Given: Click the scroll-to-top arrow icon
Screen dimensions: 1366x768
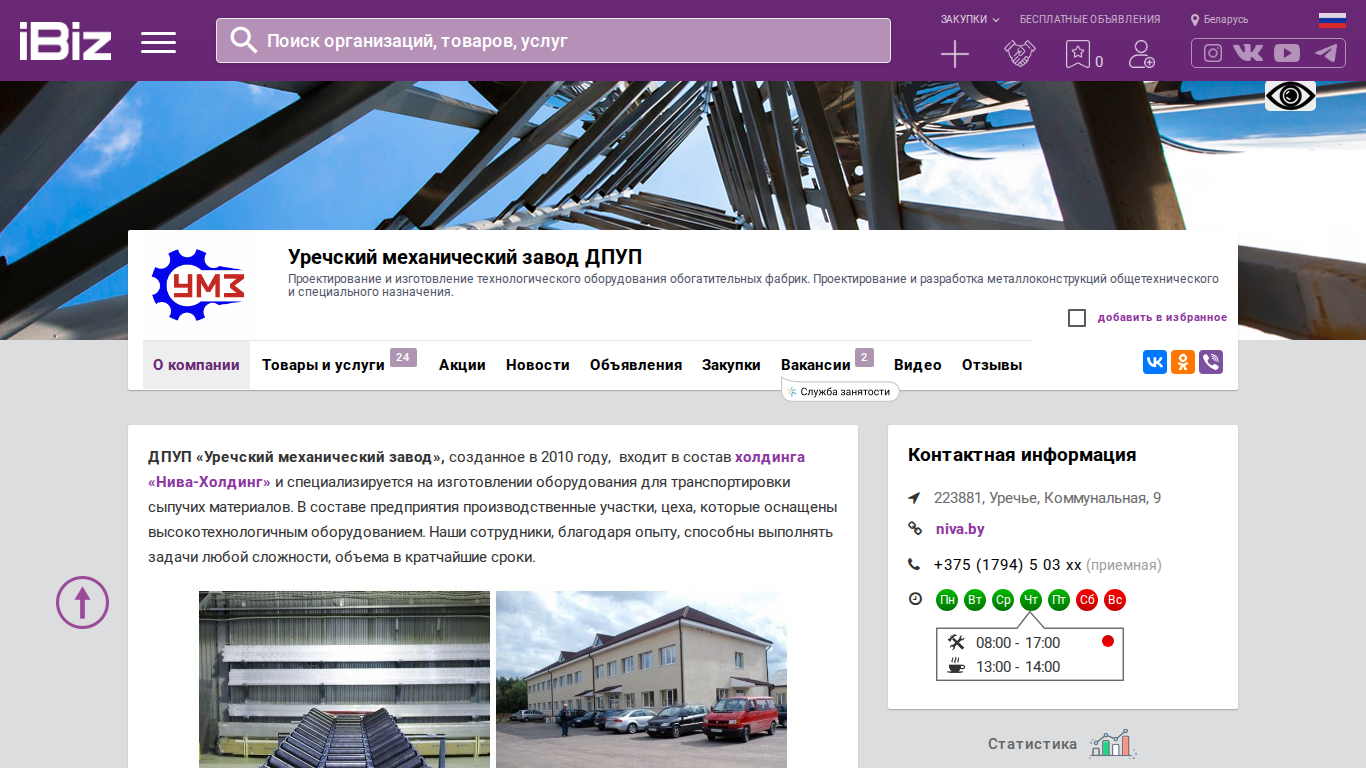Looking at the screenshot, I should point(82,602).
